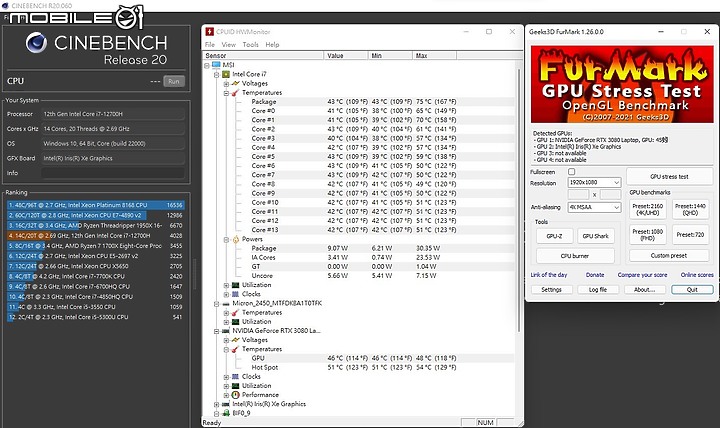Select the Intel Core i7 chip icon
The height and width of the screenshot is (428, 720).
click(226, 74)
